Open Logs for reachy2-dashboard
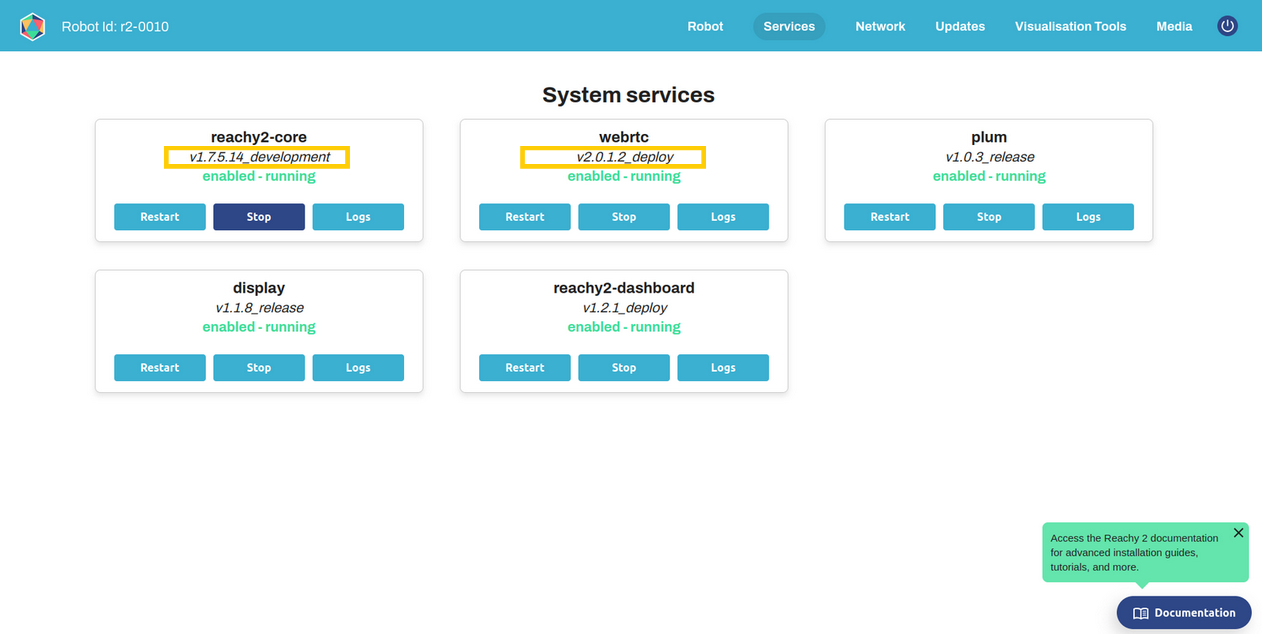The image size is (1262, 634). point(723,368)
